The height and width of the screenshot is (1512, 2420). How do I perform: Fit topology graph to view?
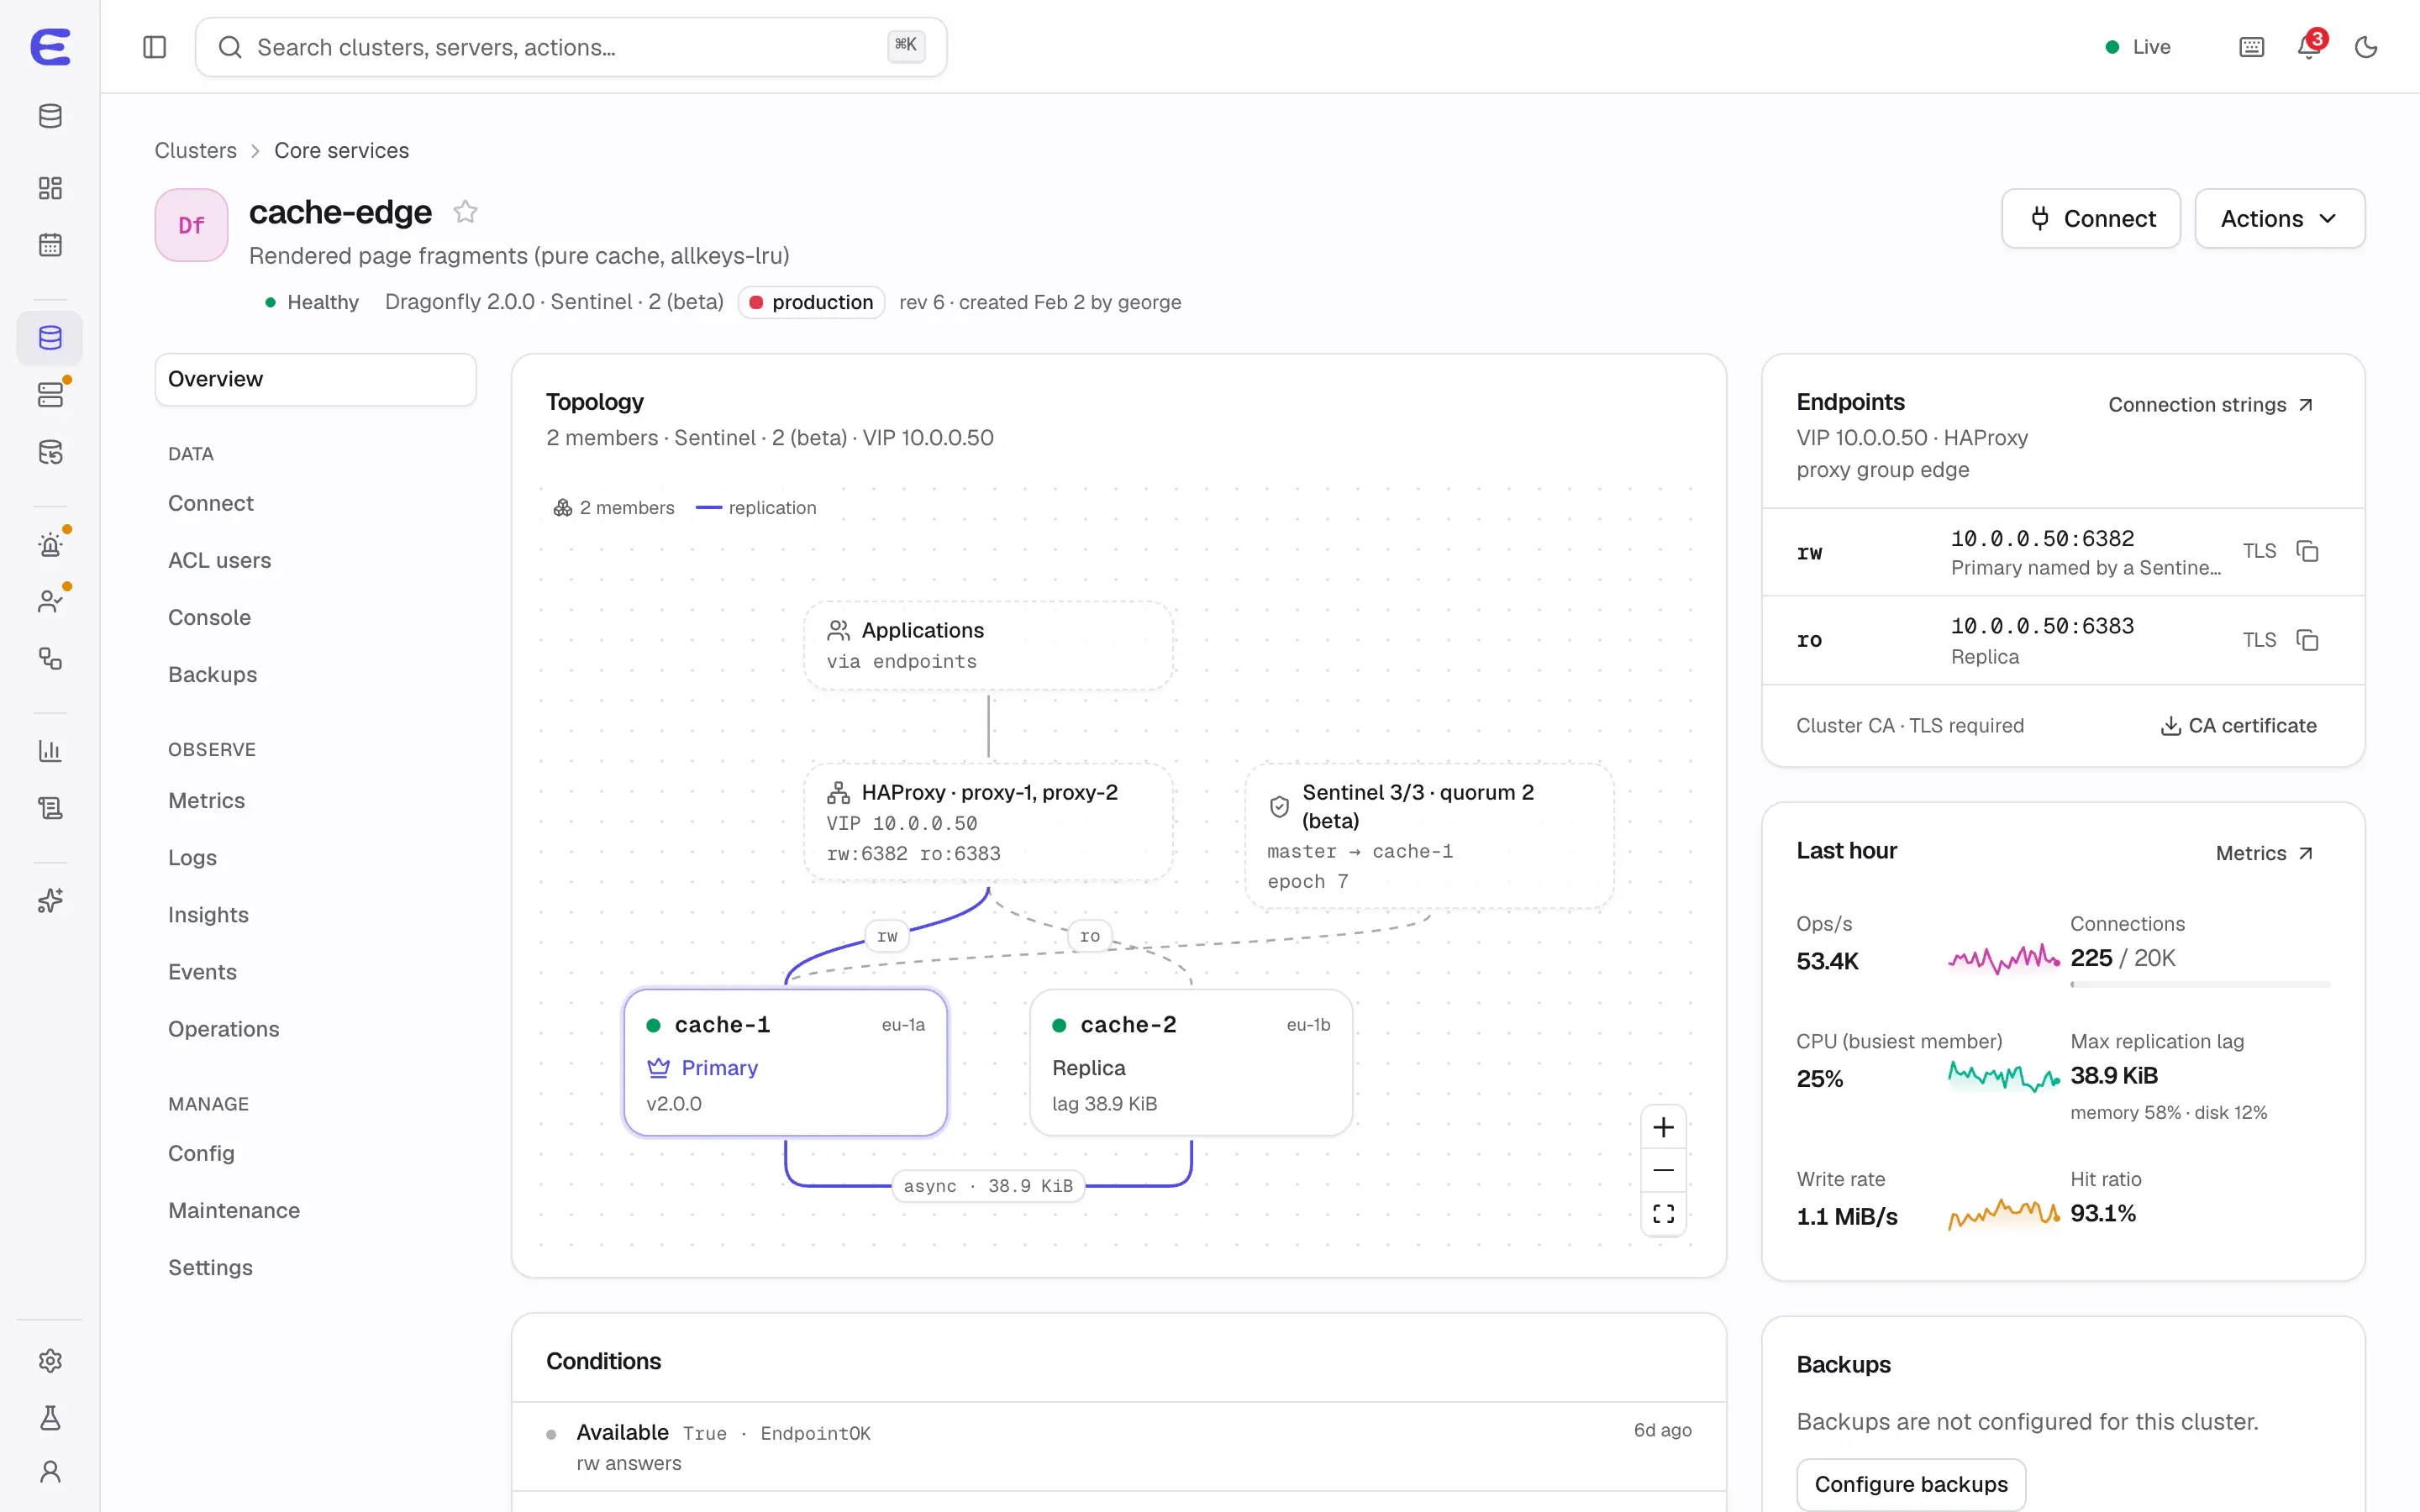pos(1663,1213)
